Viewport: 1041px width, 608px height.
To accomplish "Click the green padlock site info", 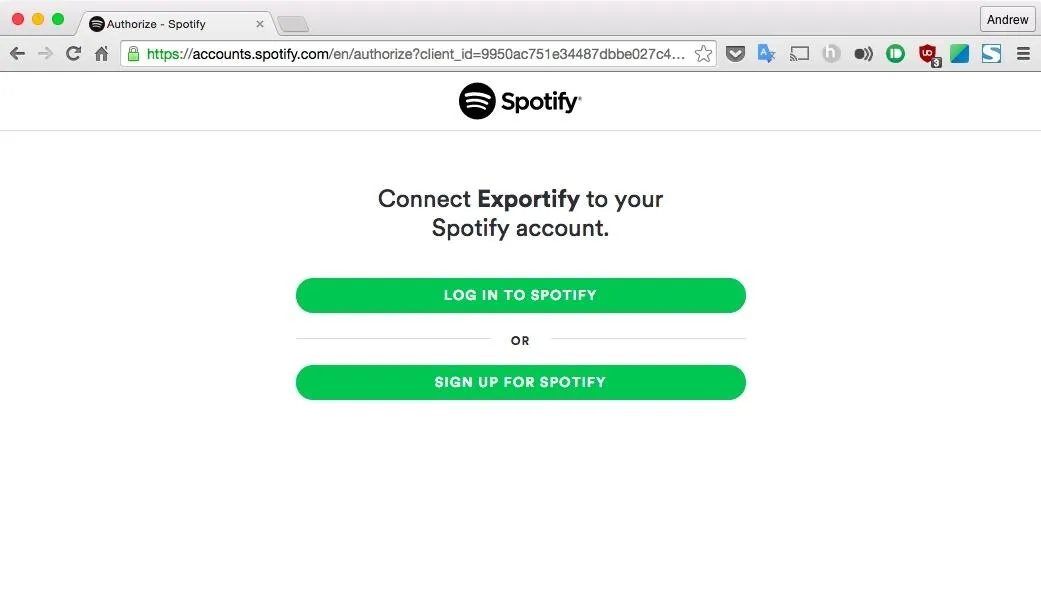I will pyautogui.click(x=133, y=54).
